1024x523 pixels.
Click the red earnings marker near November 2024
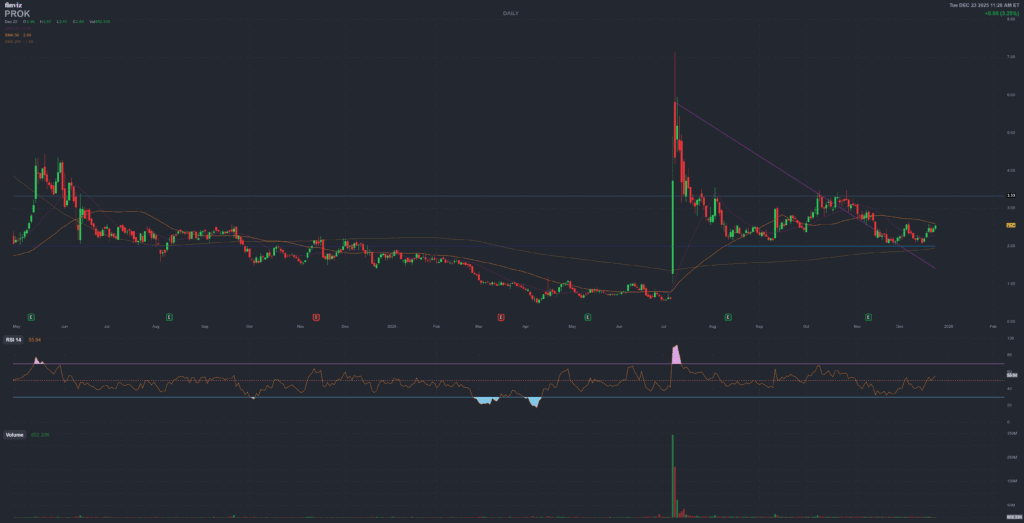[x=316, y=317]
